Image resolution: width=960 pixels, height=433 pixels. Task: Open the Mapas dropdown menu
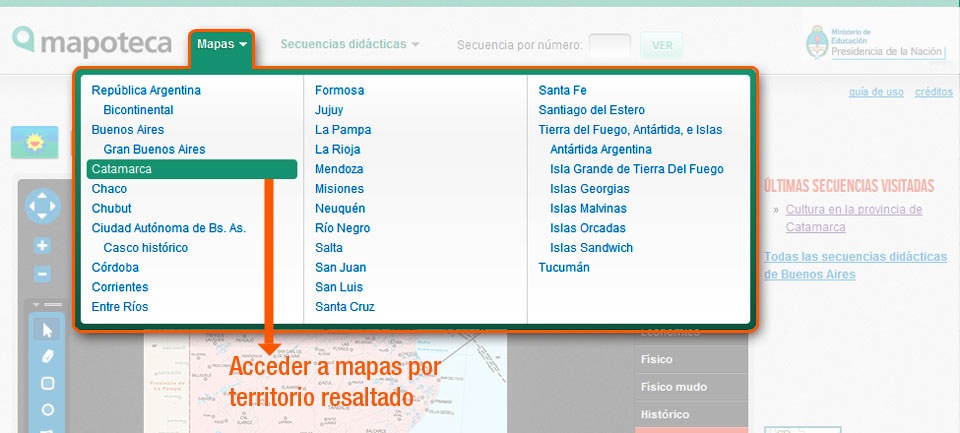pos(222,44)
